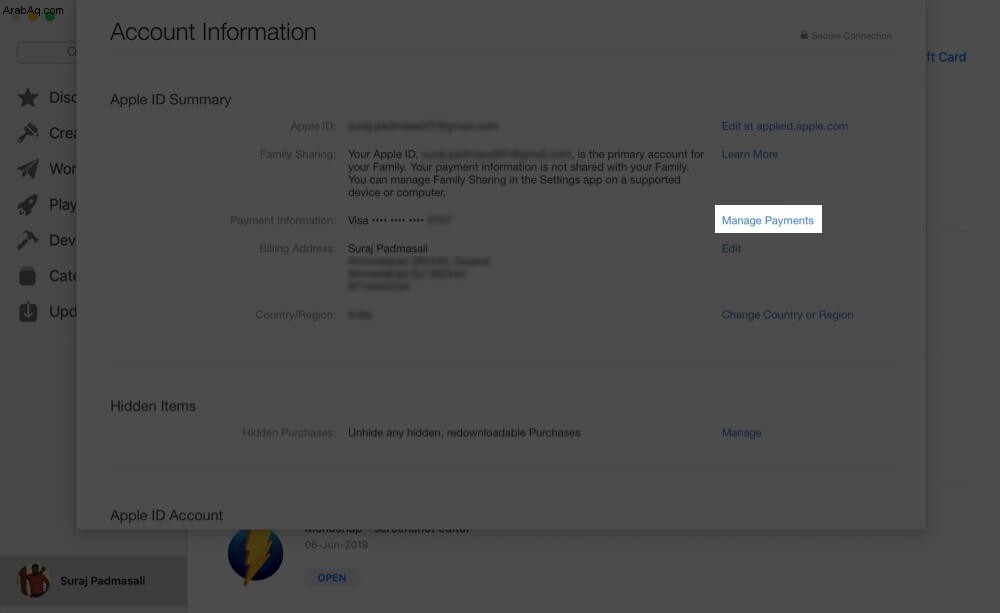Click the Suraj Padmasali name in the sidebar
1000x613 pixels.
point(103,580)
